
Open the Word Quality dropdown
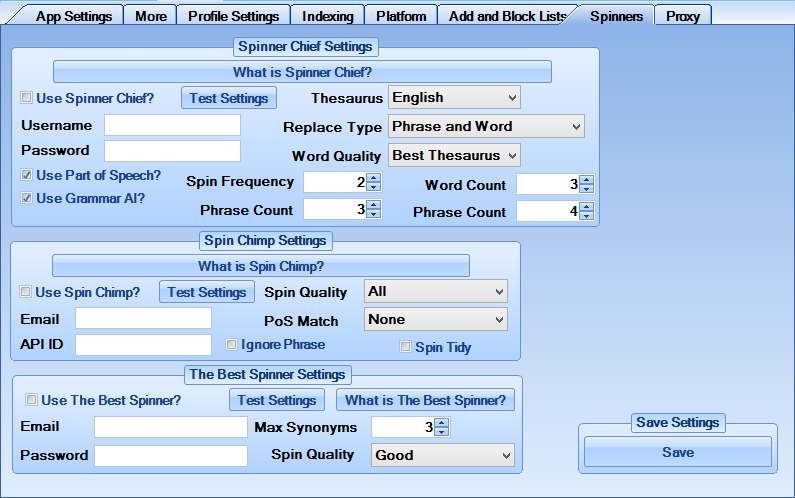tap(454, 155)
